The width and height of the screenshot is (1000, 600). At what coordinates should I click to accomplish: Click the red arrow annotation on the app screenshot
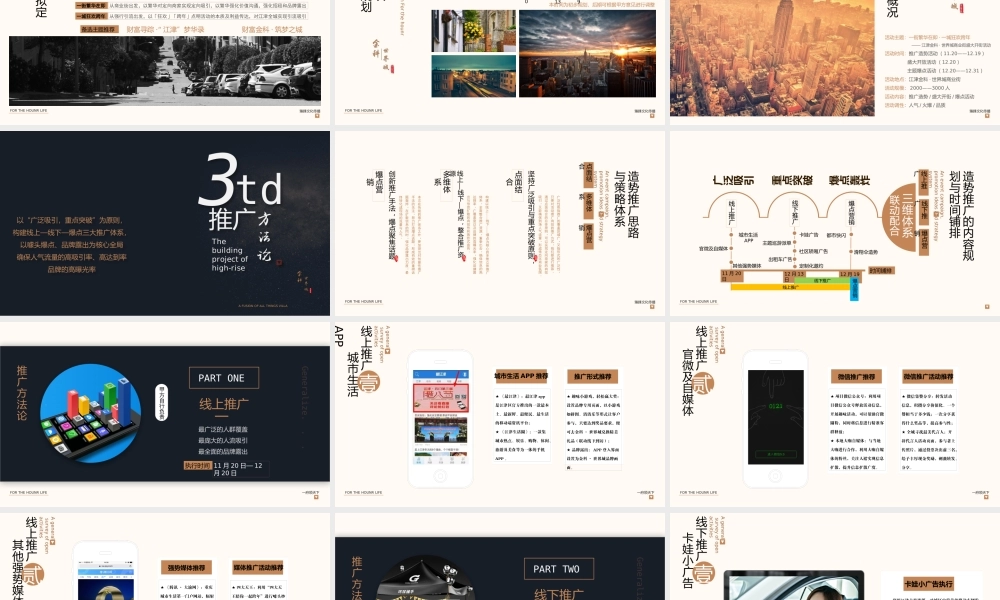[457, 378]
